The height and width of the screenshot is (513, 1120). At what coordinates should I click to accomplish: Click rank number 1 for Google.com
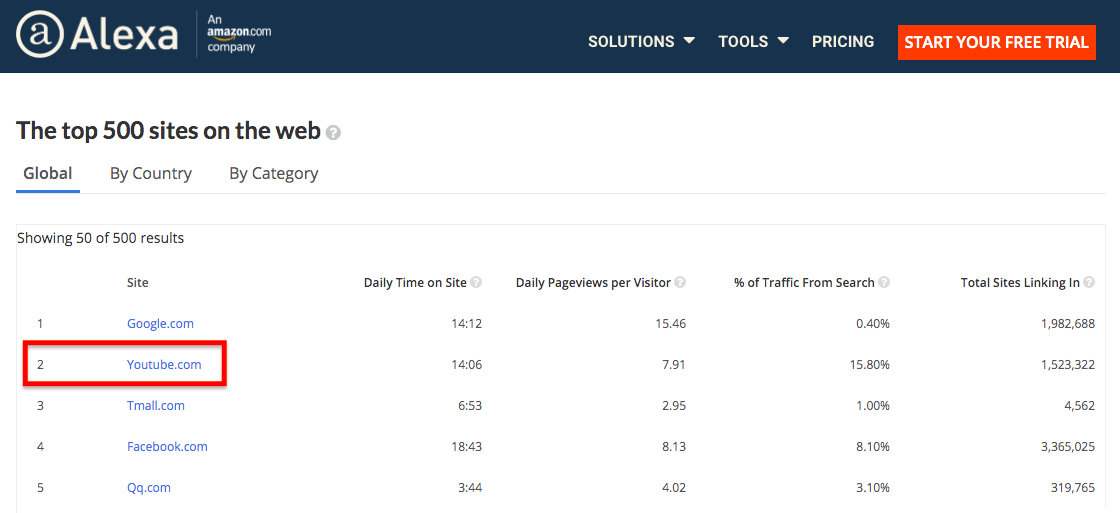pyautogui.click(x=40, y=324)
